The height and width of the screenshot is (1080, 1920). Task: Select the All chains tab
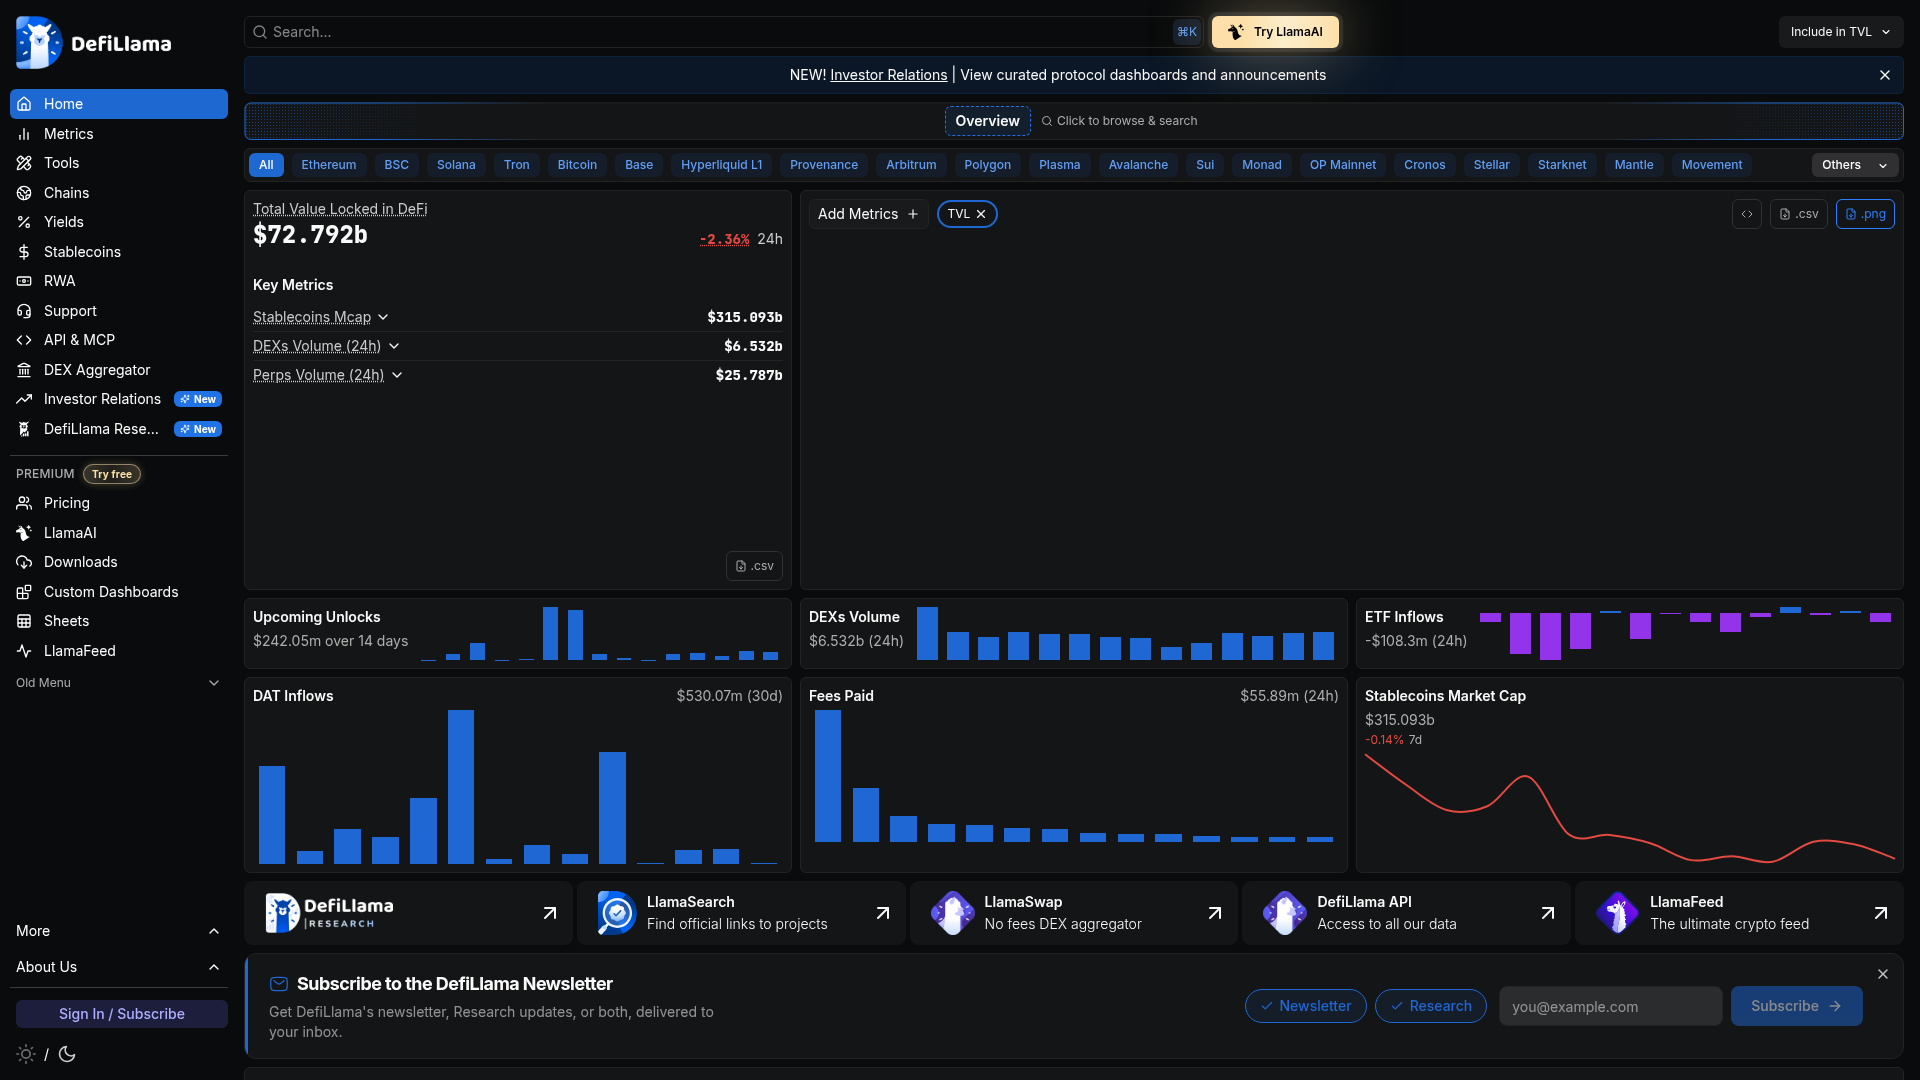tap(266, 165)
